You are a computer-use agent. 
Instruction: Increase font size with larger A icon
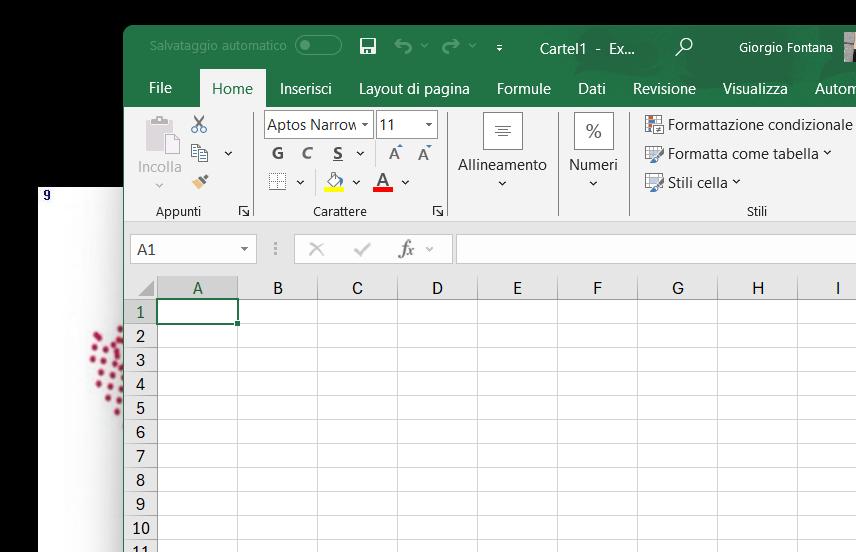click(395, 153)
